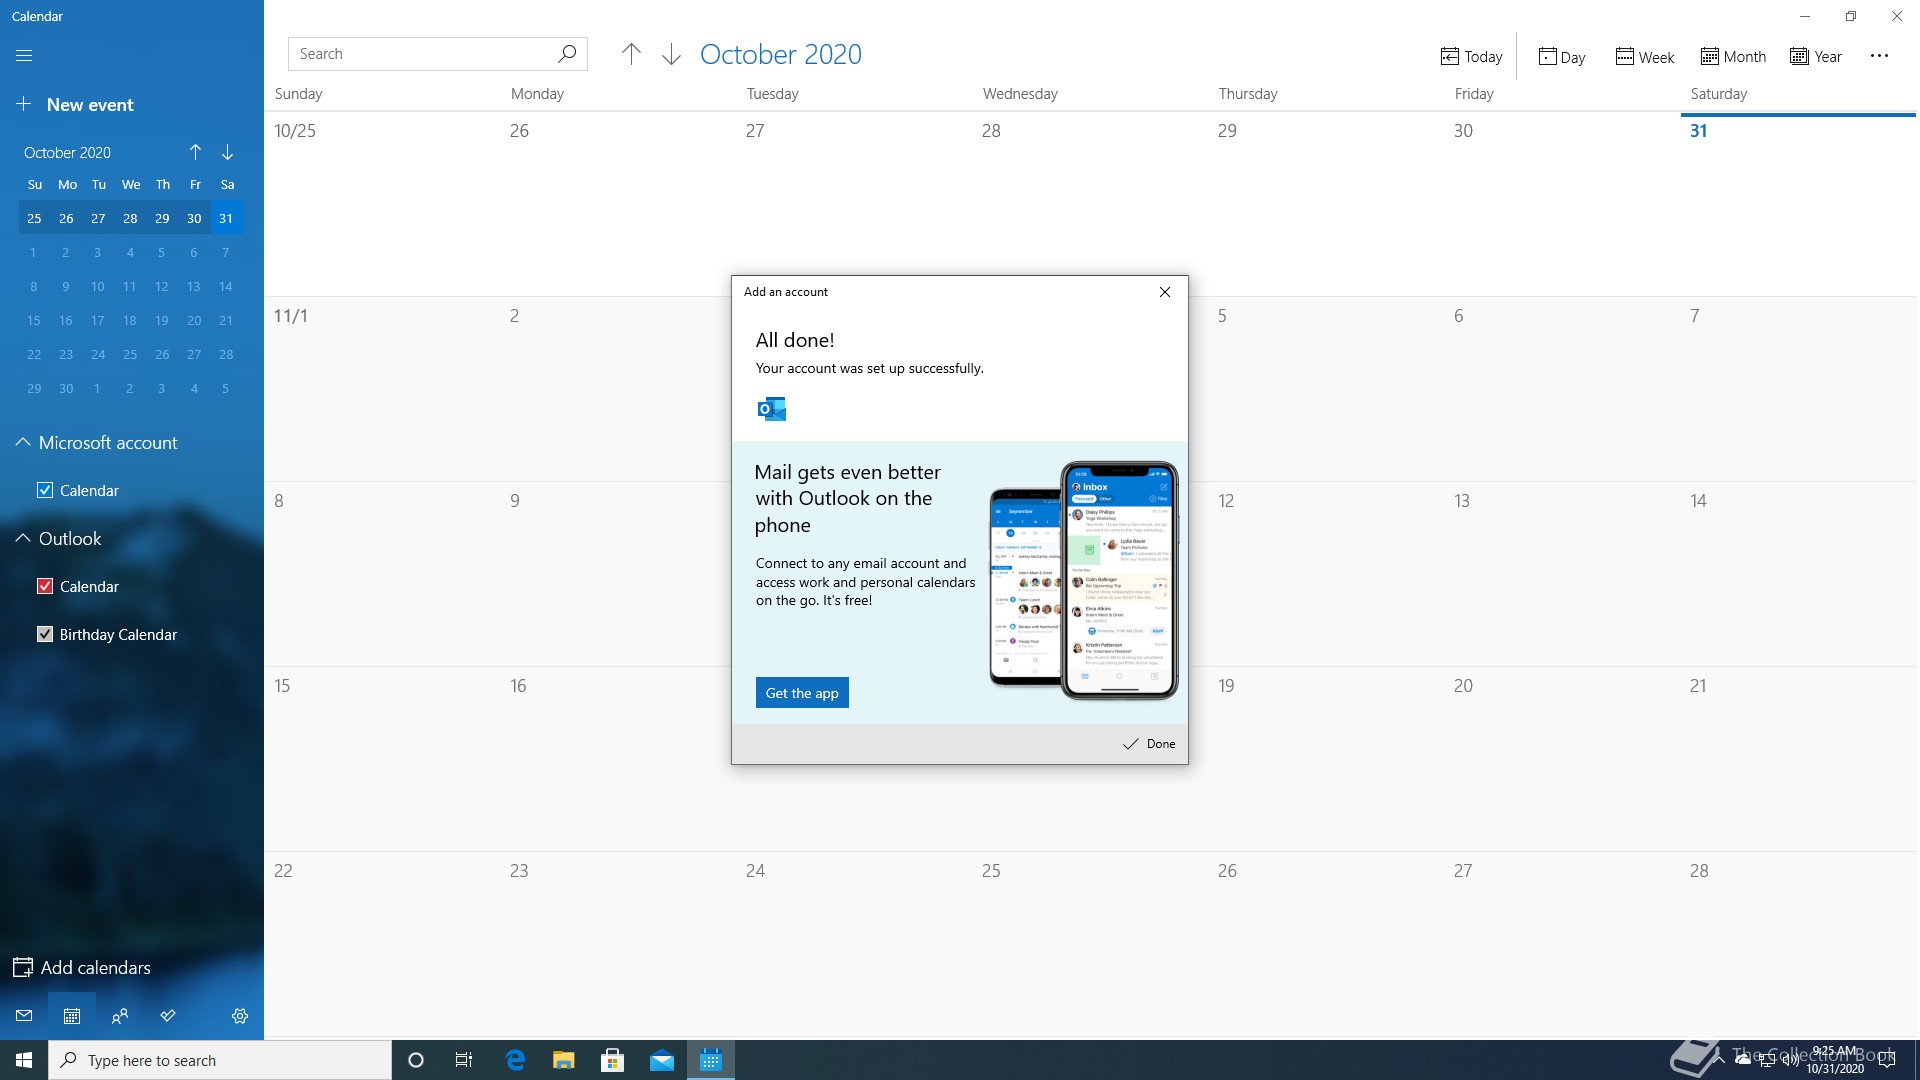This screenshot has width=1920, height=1080.
Task: Open the People app icon in sidebar
Action: [120, 1016]
